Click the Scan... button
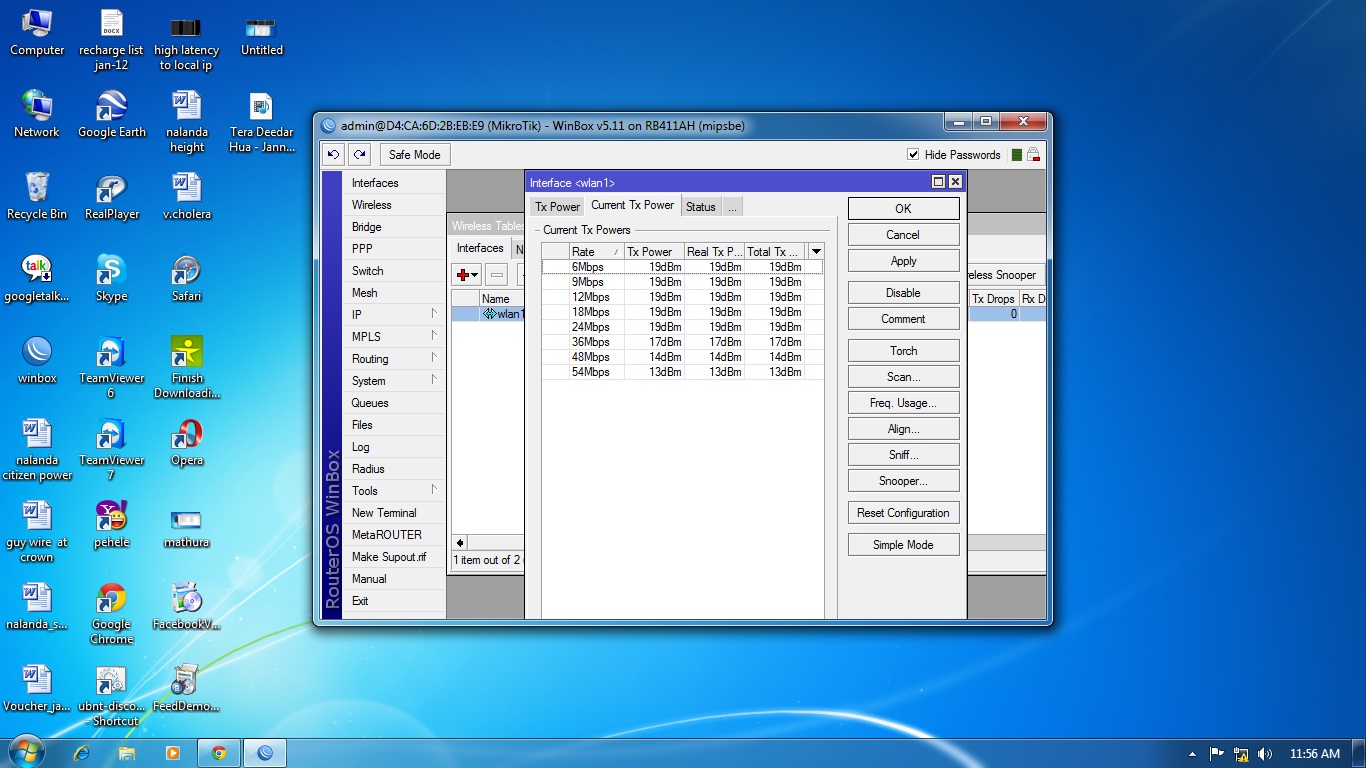The height and width of the screenshot is (768, 1366). click(903, 377)
